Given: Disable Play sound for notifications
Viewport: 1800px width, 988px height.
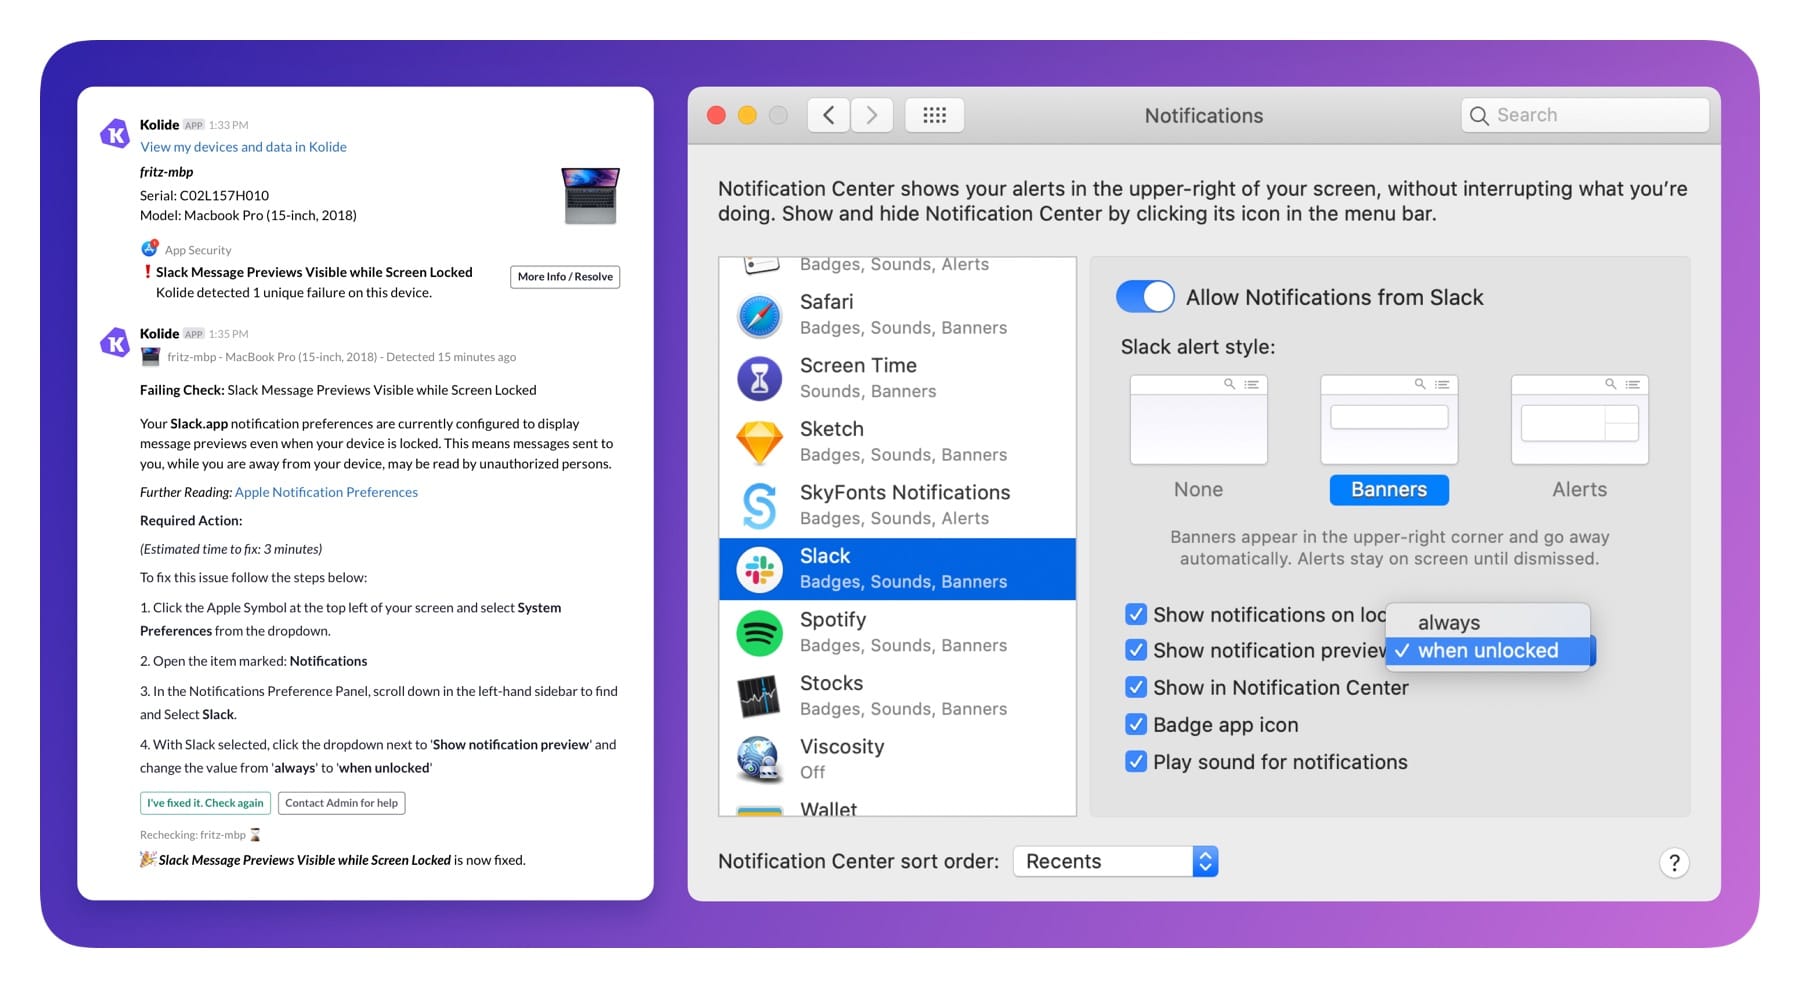Looking at the screenshot, I should pos(1136,761).
